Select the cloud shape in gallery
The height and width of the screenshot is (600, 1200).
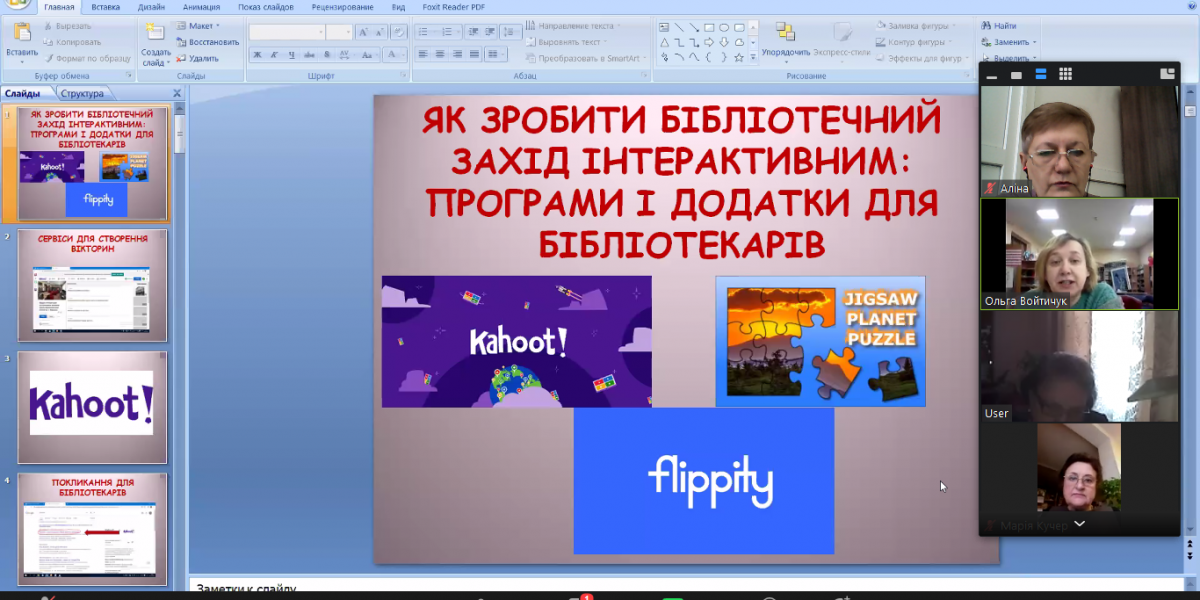click(x=739, y=42)
